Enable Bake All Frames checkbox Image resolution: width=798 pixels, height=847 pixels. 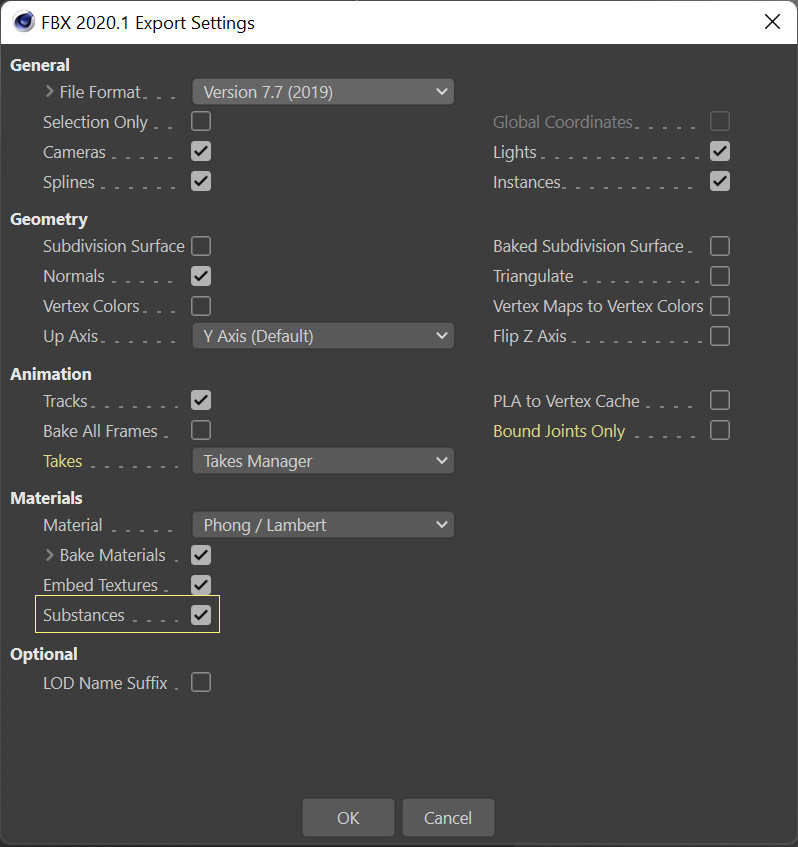tap(201, 431)
